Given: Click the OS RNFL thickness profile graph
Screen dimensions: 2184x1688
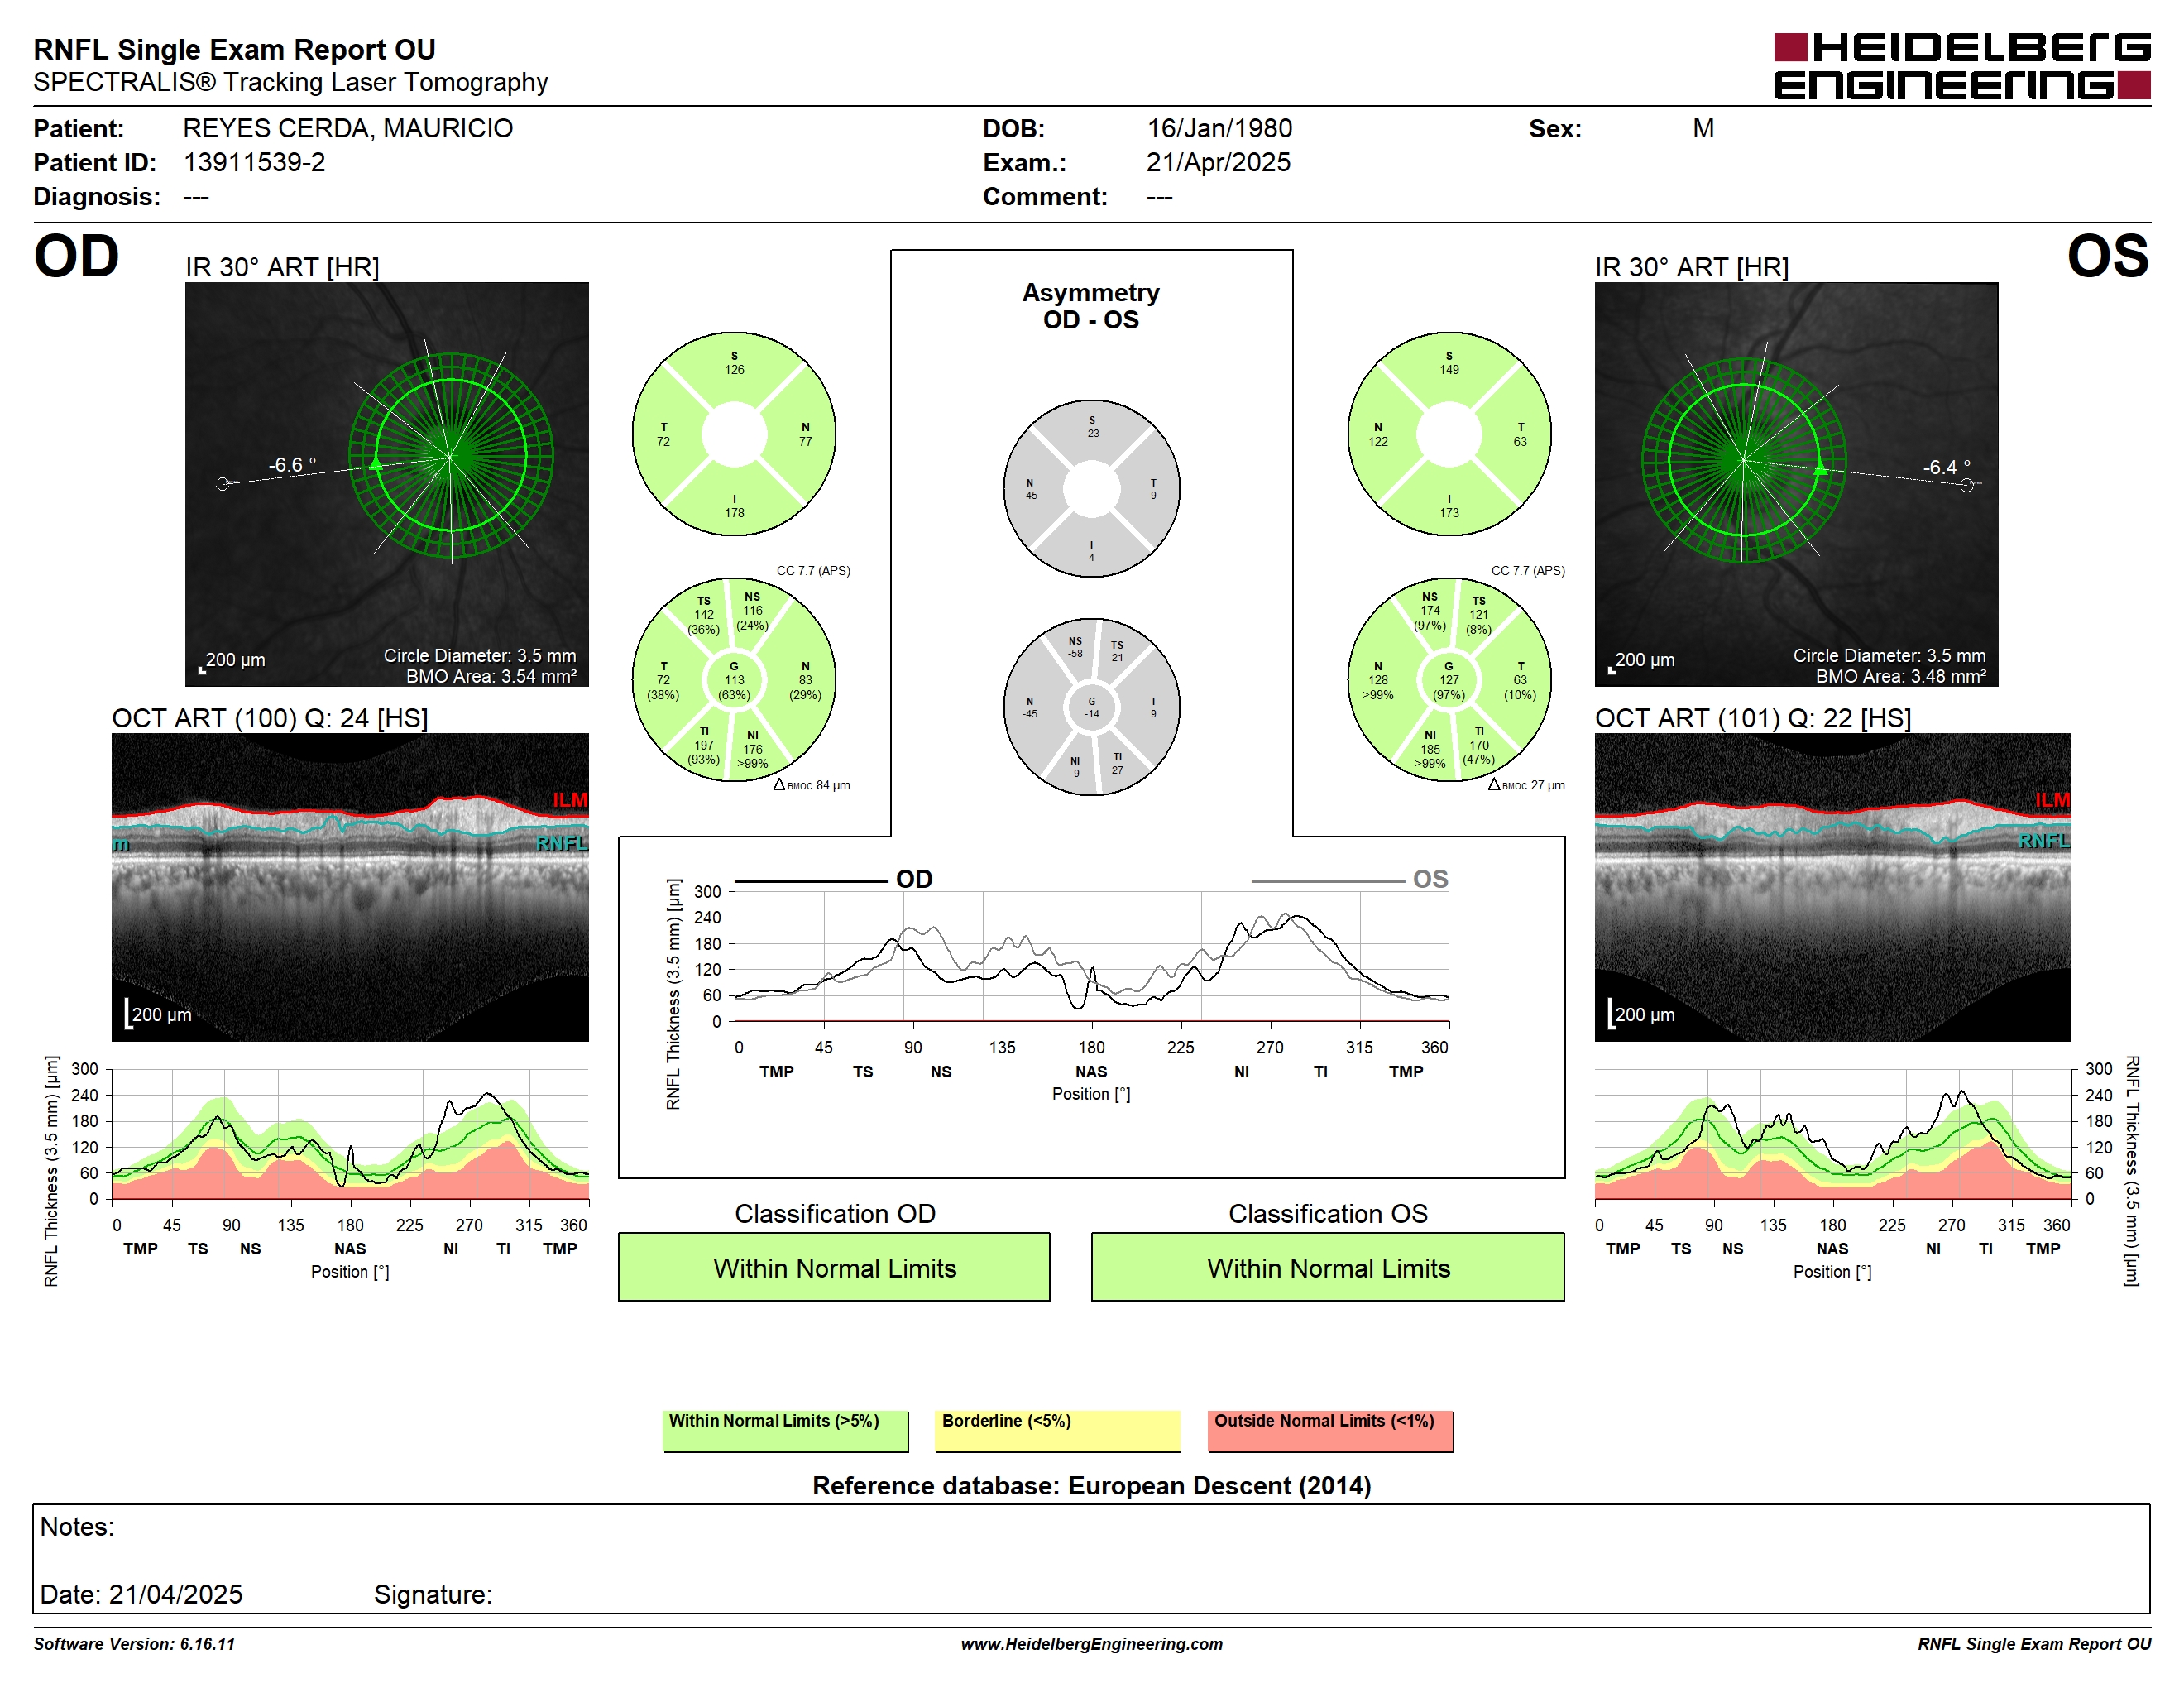Looking at the screenshot, I should (x=1833, y=1134).
